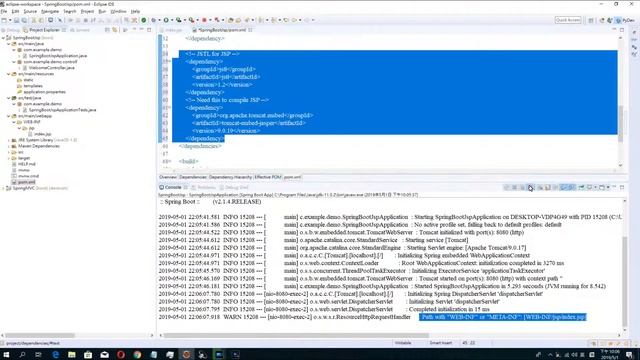Click the Debug bug toolbar icon
The image size is (640, 360).
pyautogui.click(x=153, y=20)
